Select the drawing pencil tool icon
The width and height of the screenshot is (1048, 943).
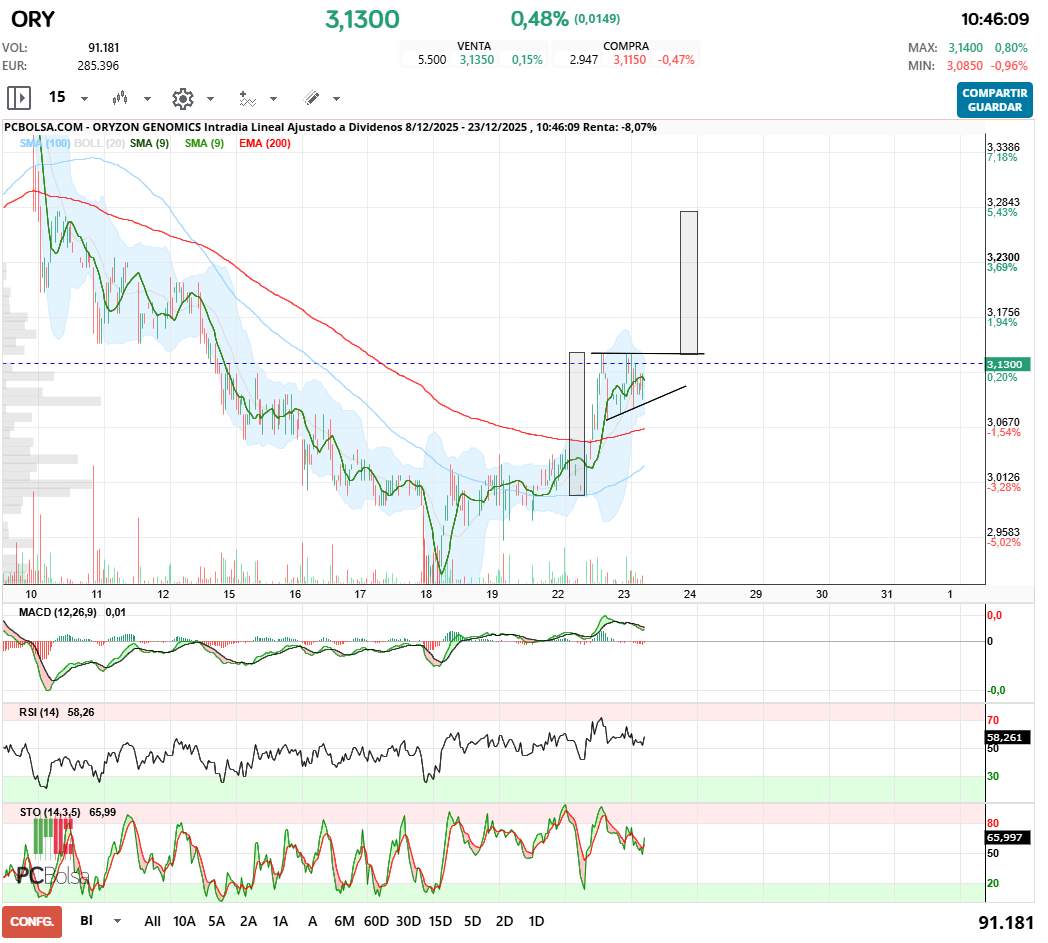tap(312, 98)
